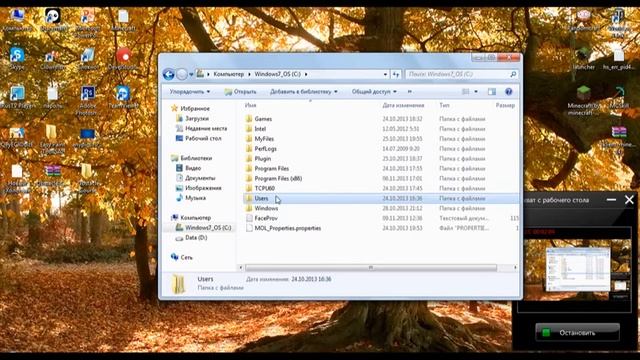The height and width of the screenshot is (360, 640).
Task: Click the Остановить recording button
Action: (x=577, y=333)
